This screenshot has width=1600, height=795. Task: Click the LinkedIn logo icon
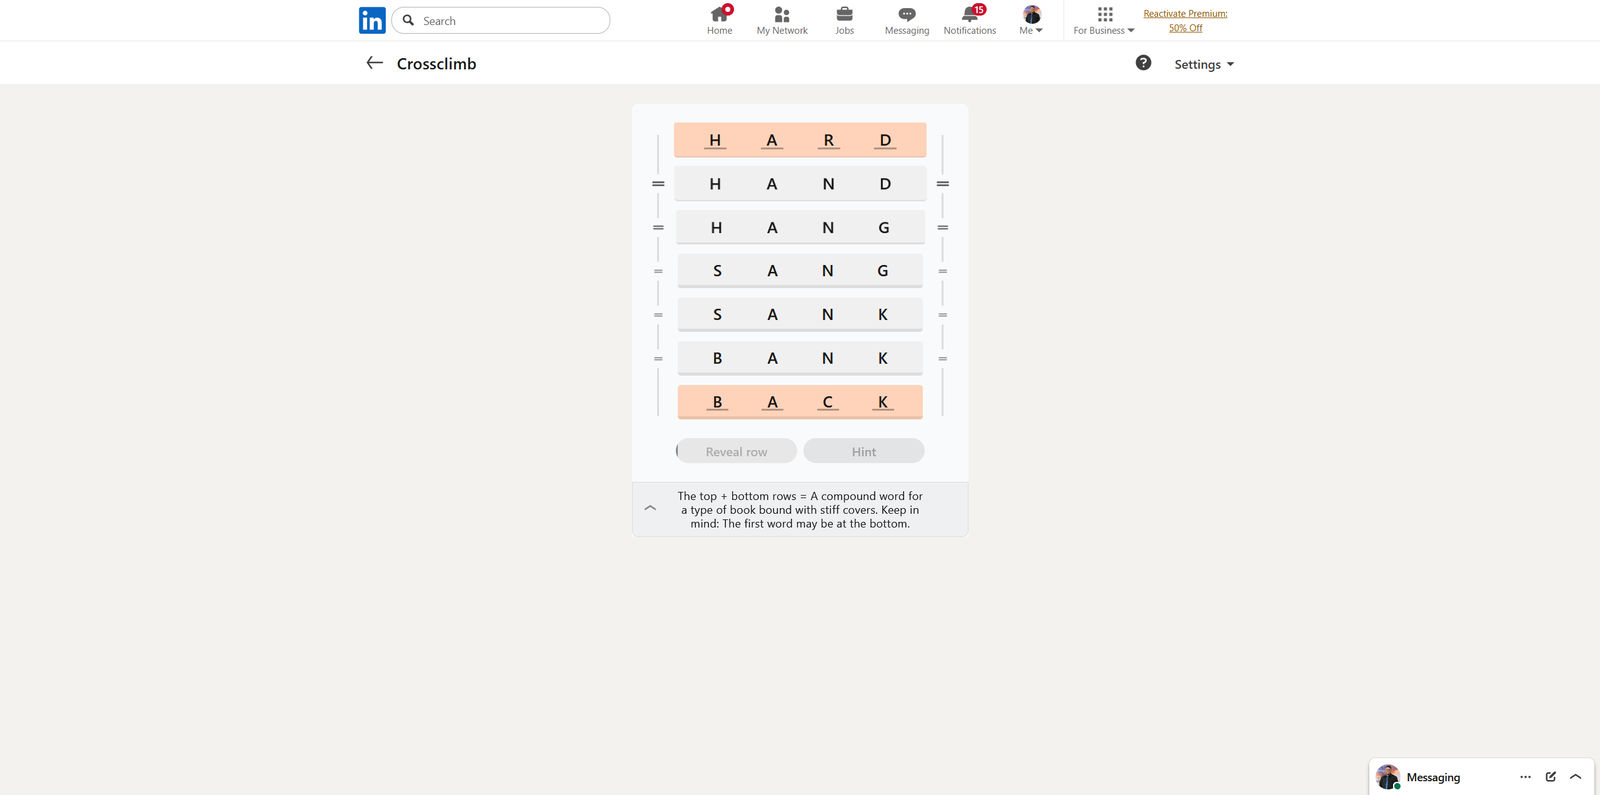372,20
